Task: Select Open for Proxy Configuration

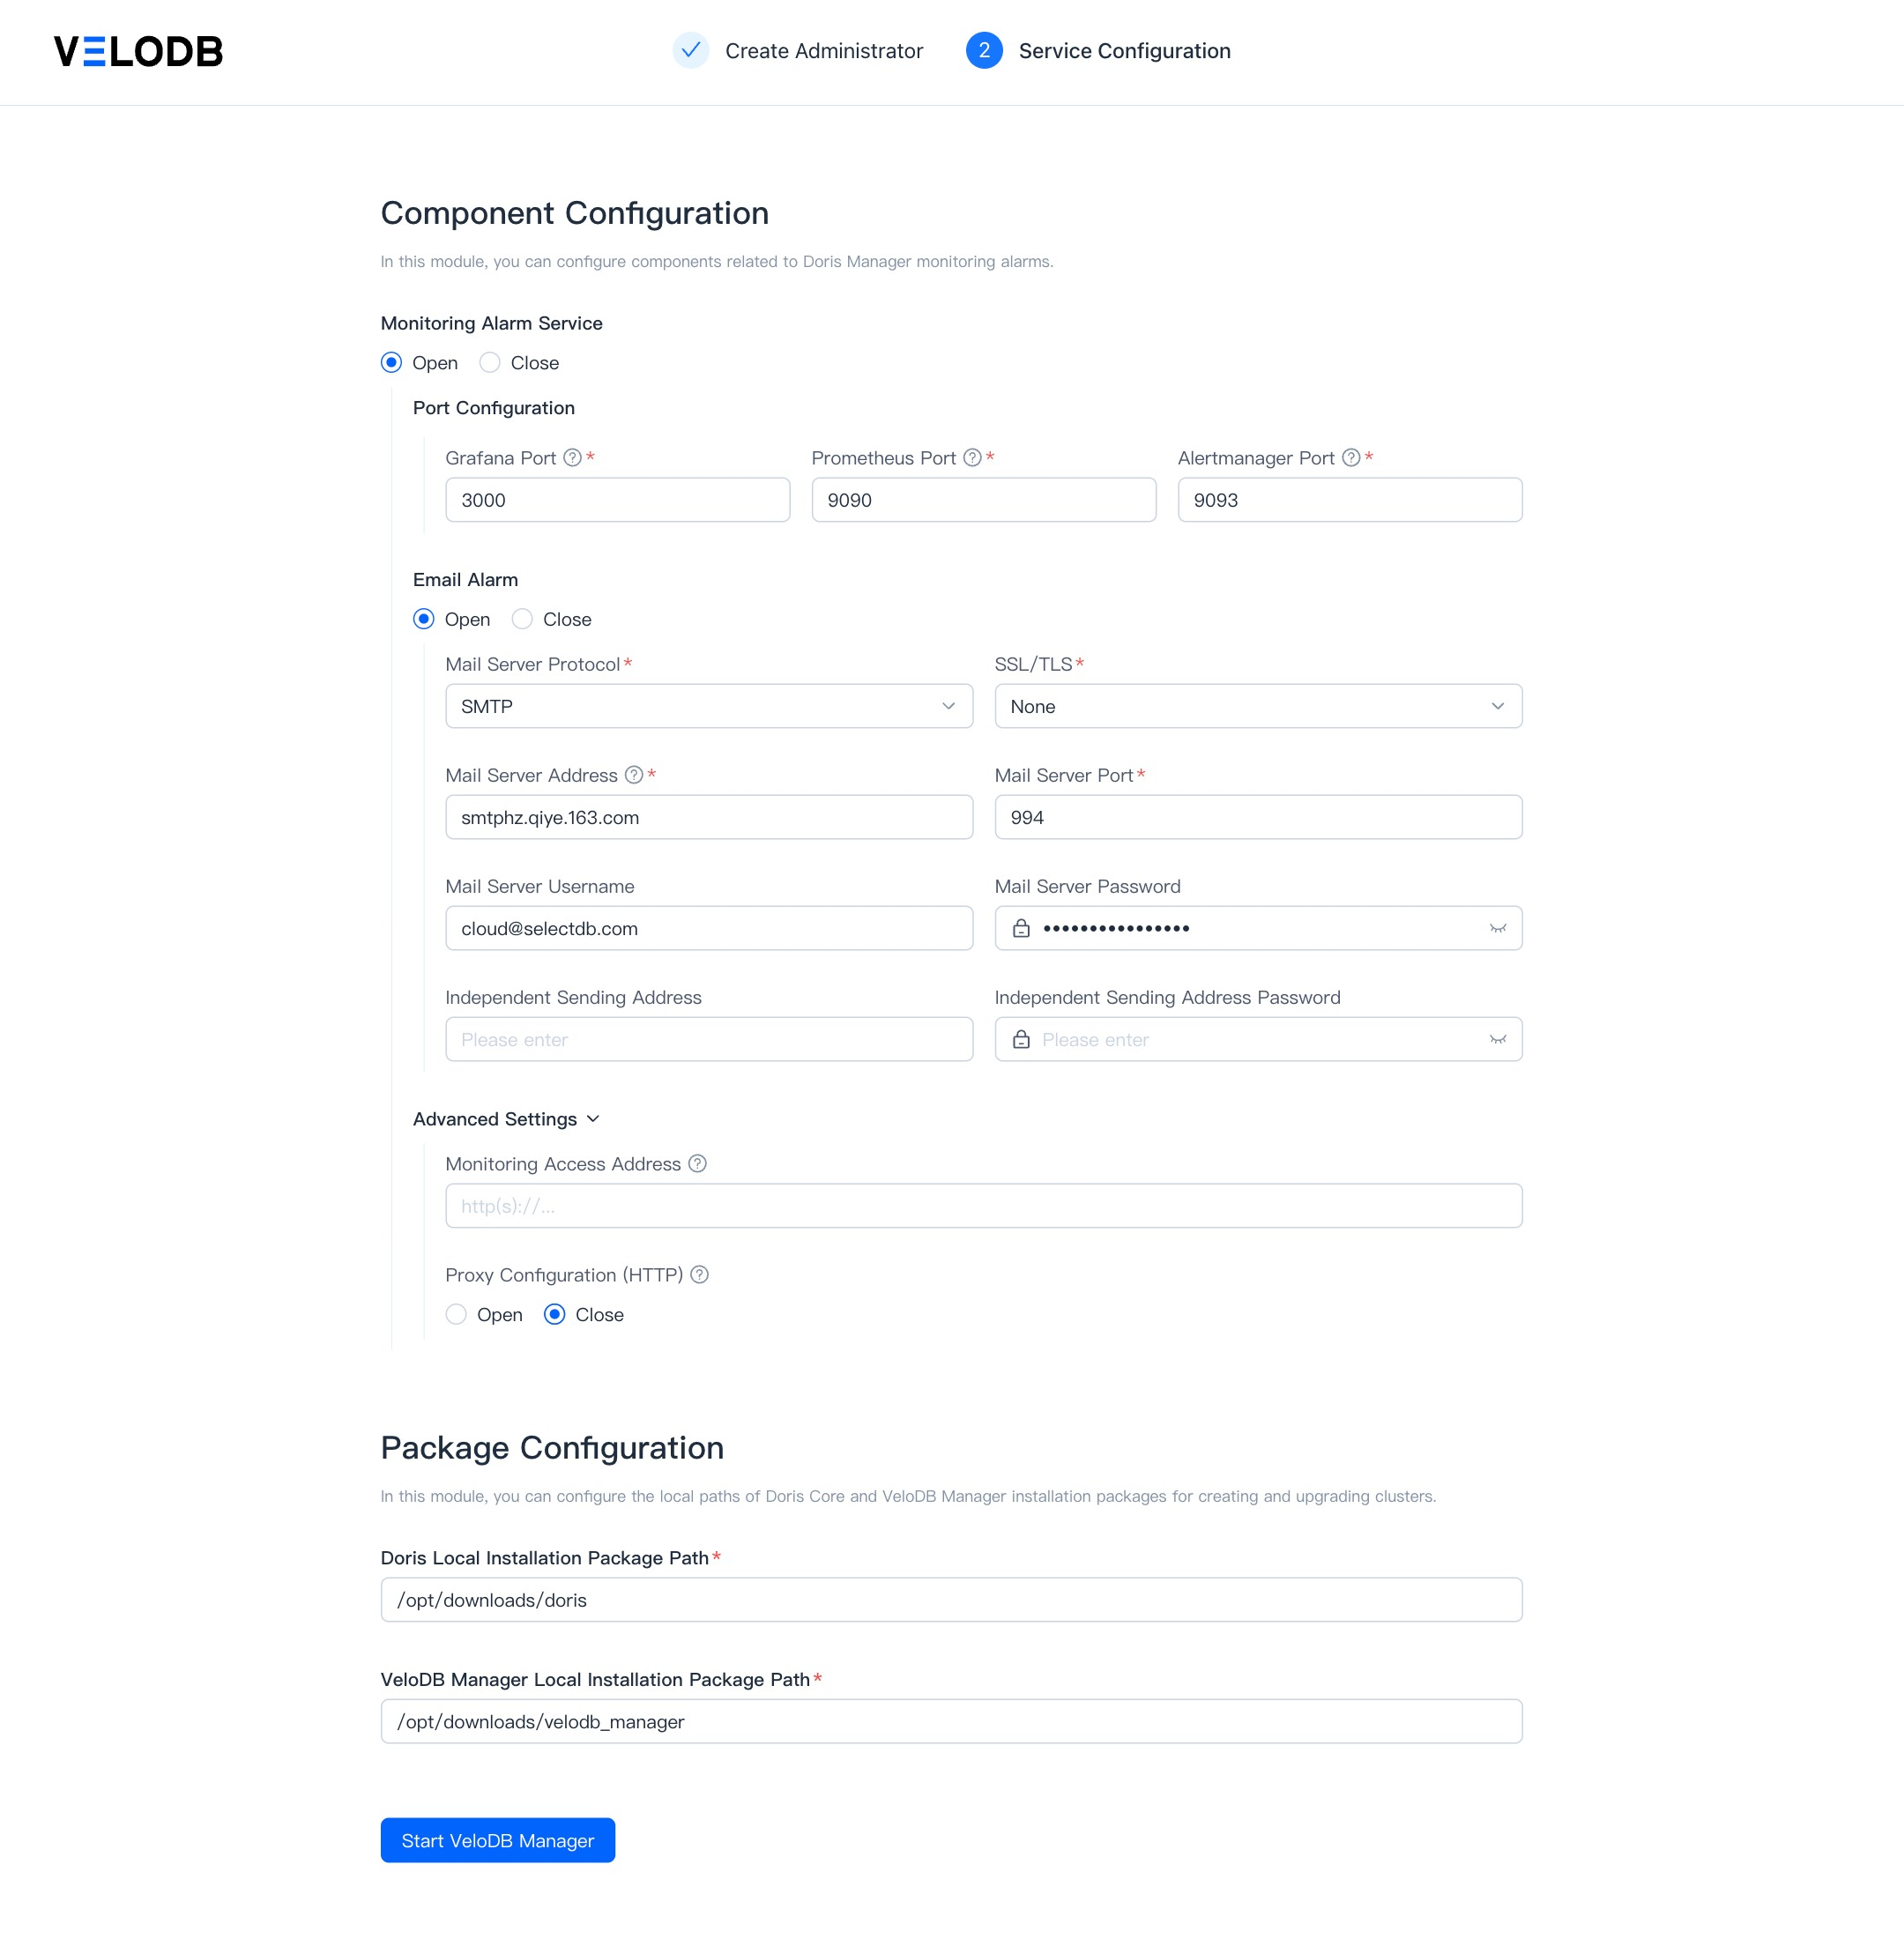Action: (x=484, y=1315)
